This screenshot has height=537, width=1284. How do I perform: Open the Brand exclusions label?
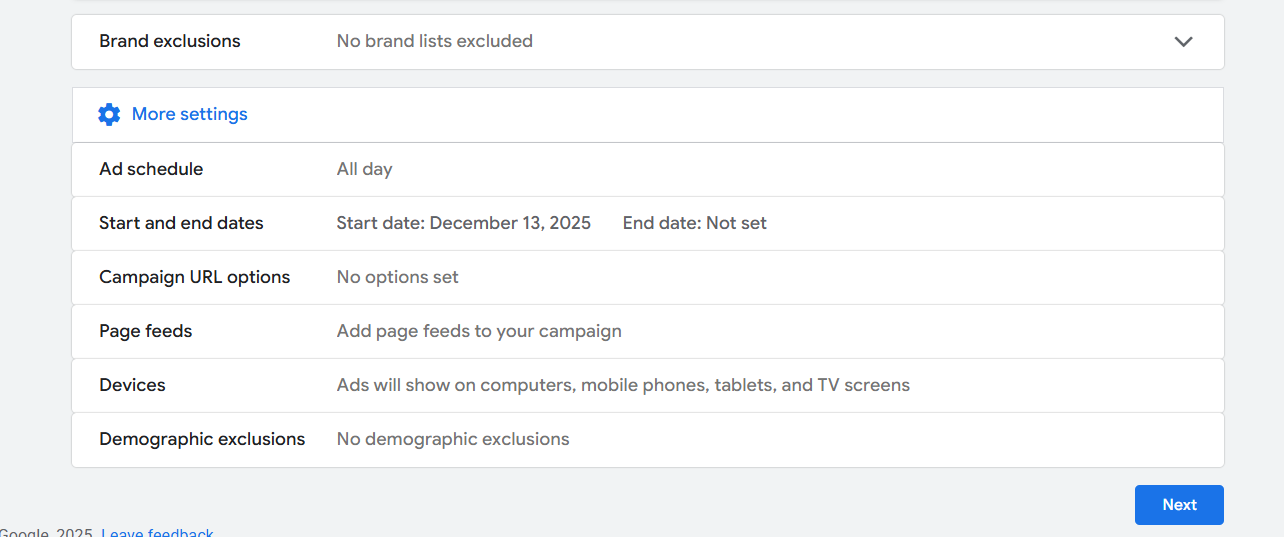click(x=170, y=42)
